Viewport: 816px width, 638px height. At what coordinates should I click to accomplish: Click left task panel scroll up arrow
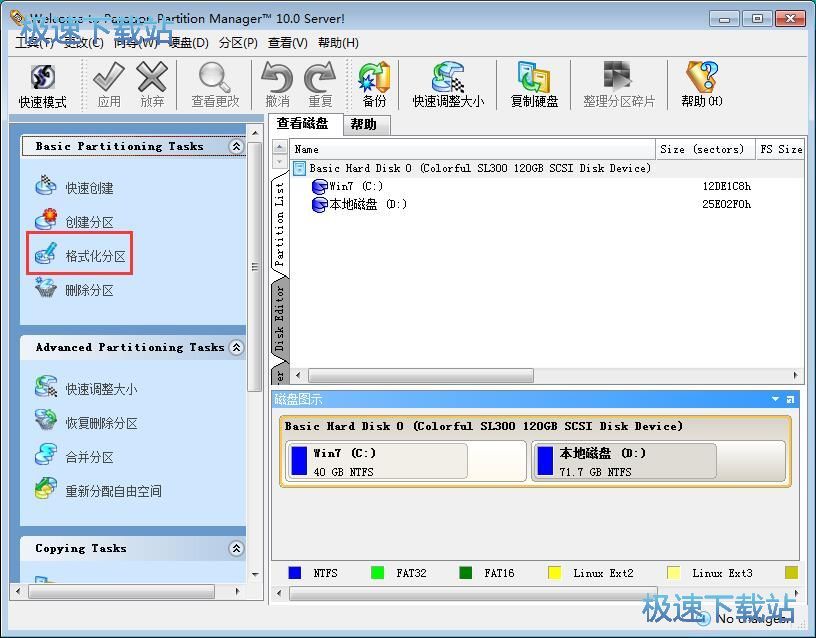255,133
